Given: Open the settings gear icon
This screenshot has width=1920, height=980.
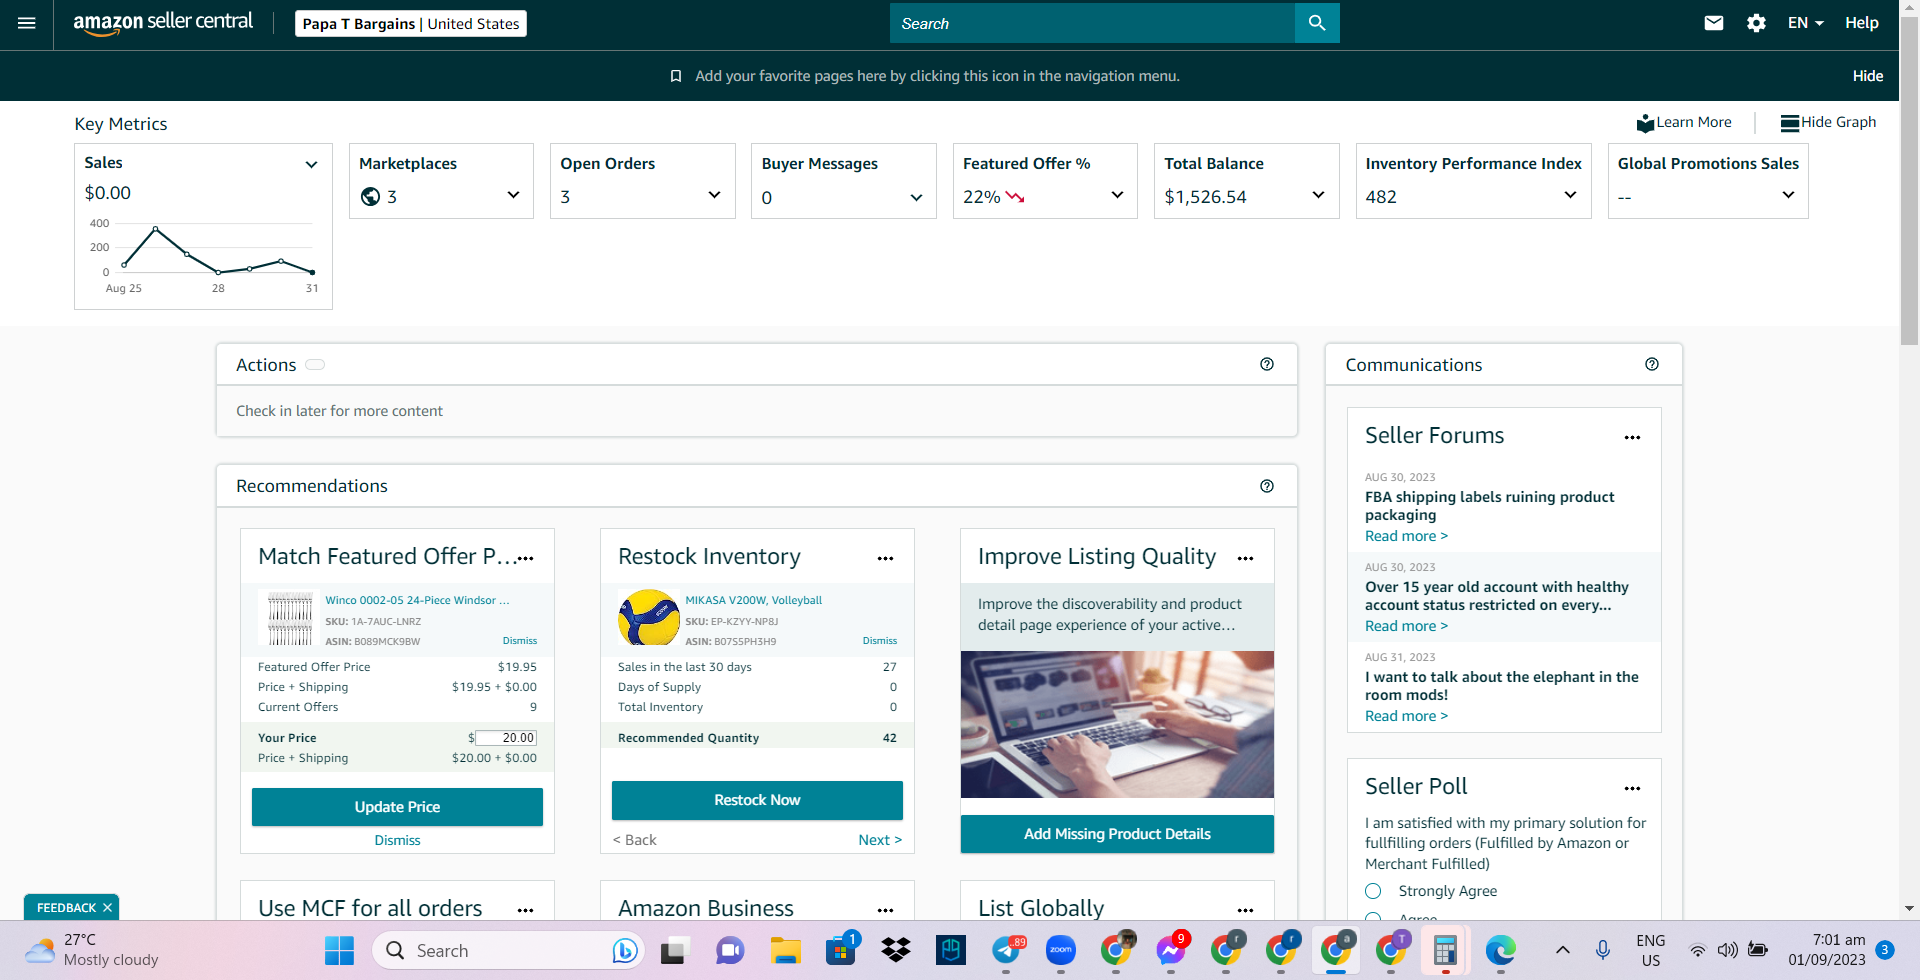Looking at the screenshot, I should click(x=1756, y=23).
